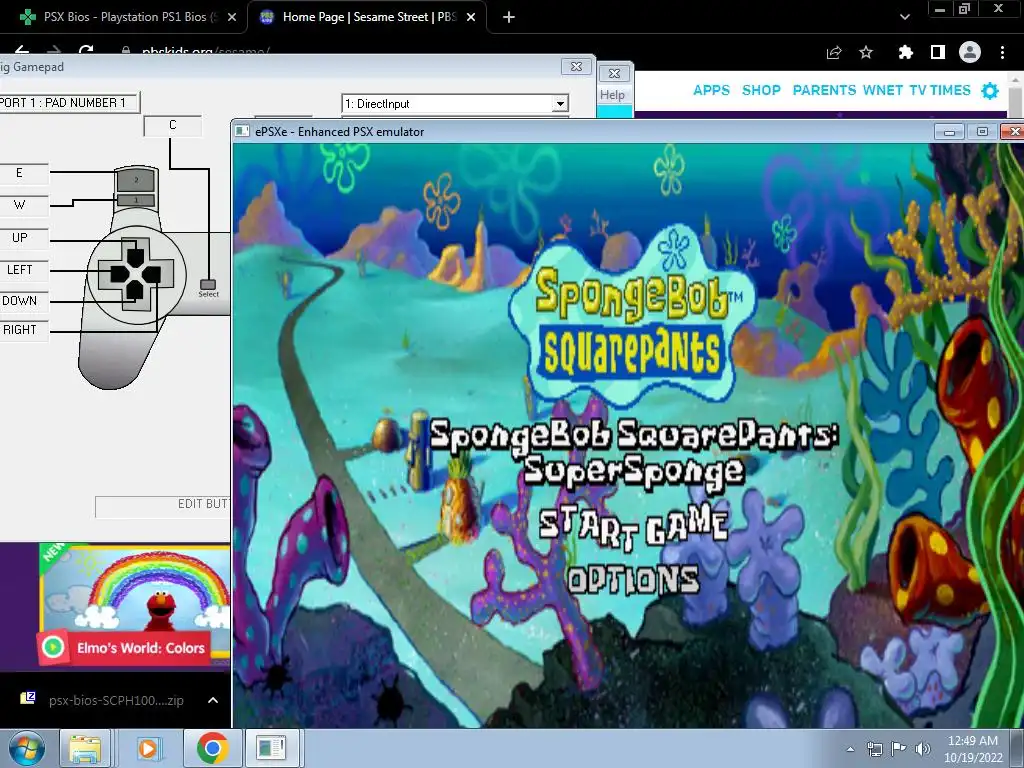Click the ePSXe title bar icon
The width and height of the screenshot is (1024, 768).
coord(242,131)
